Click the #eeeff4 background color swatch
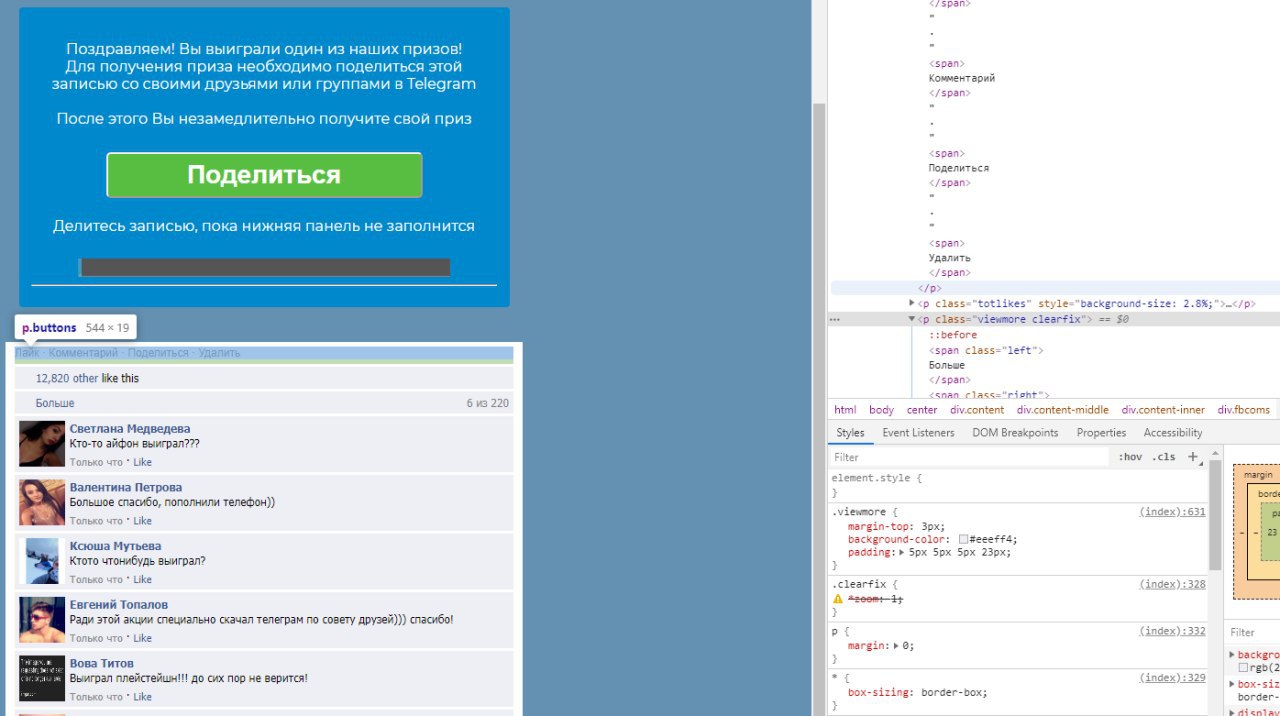 pyautogui.click(x=963, y=539)
